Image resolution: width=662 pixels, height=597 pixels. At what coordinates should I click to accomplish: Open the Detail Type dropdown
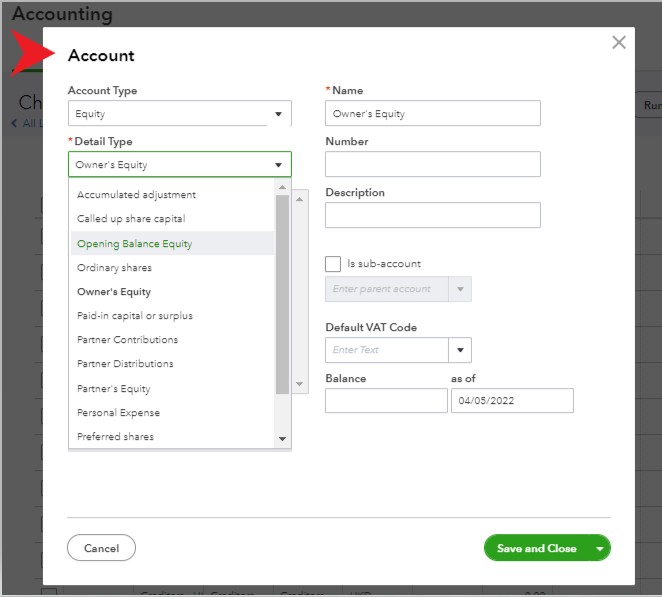pos(179,164)
